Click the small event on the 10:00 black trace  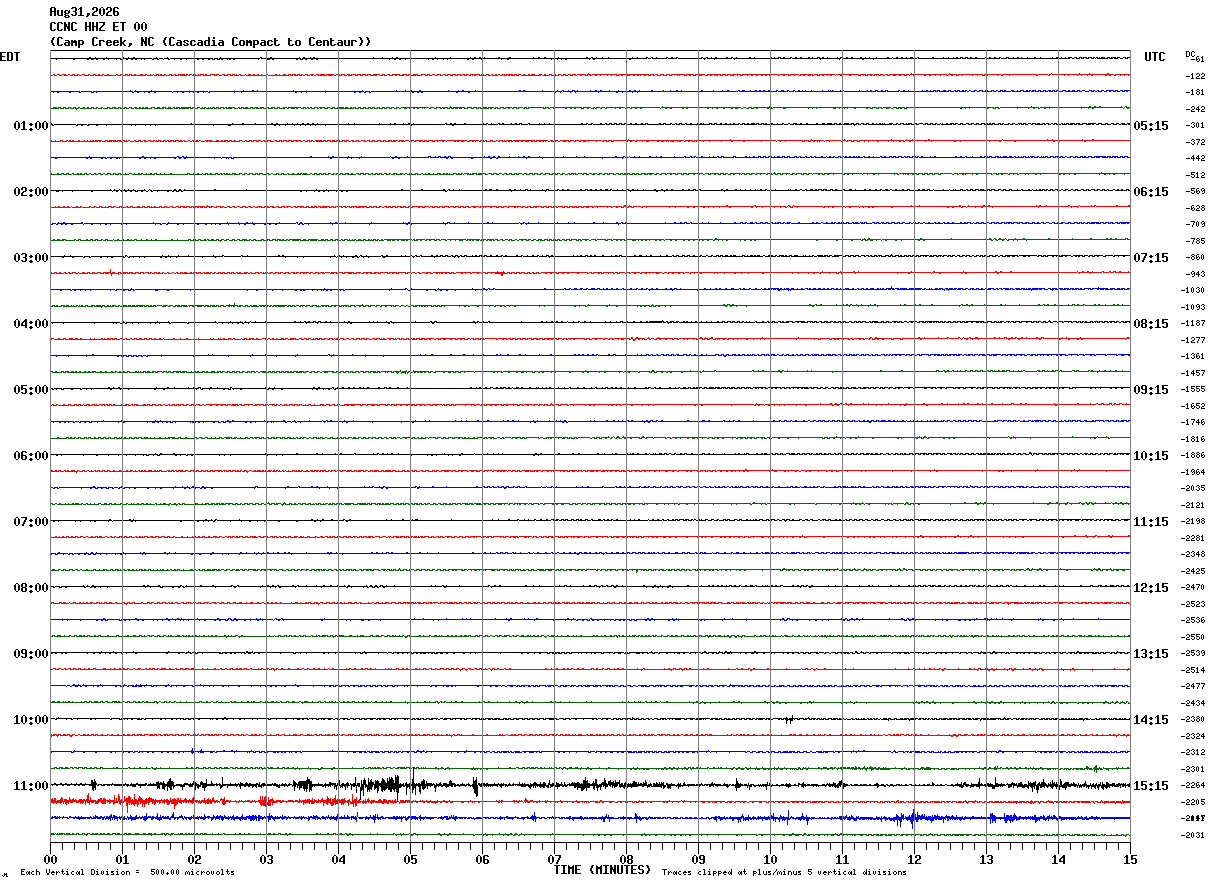(x=789, y=719)
